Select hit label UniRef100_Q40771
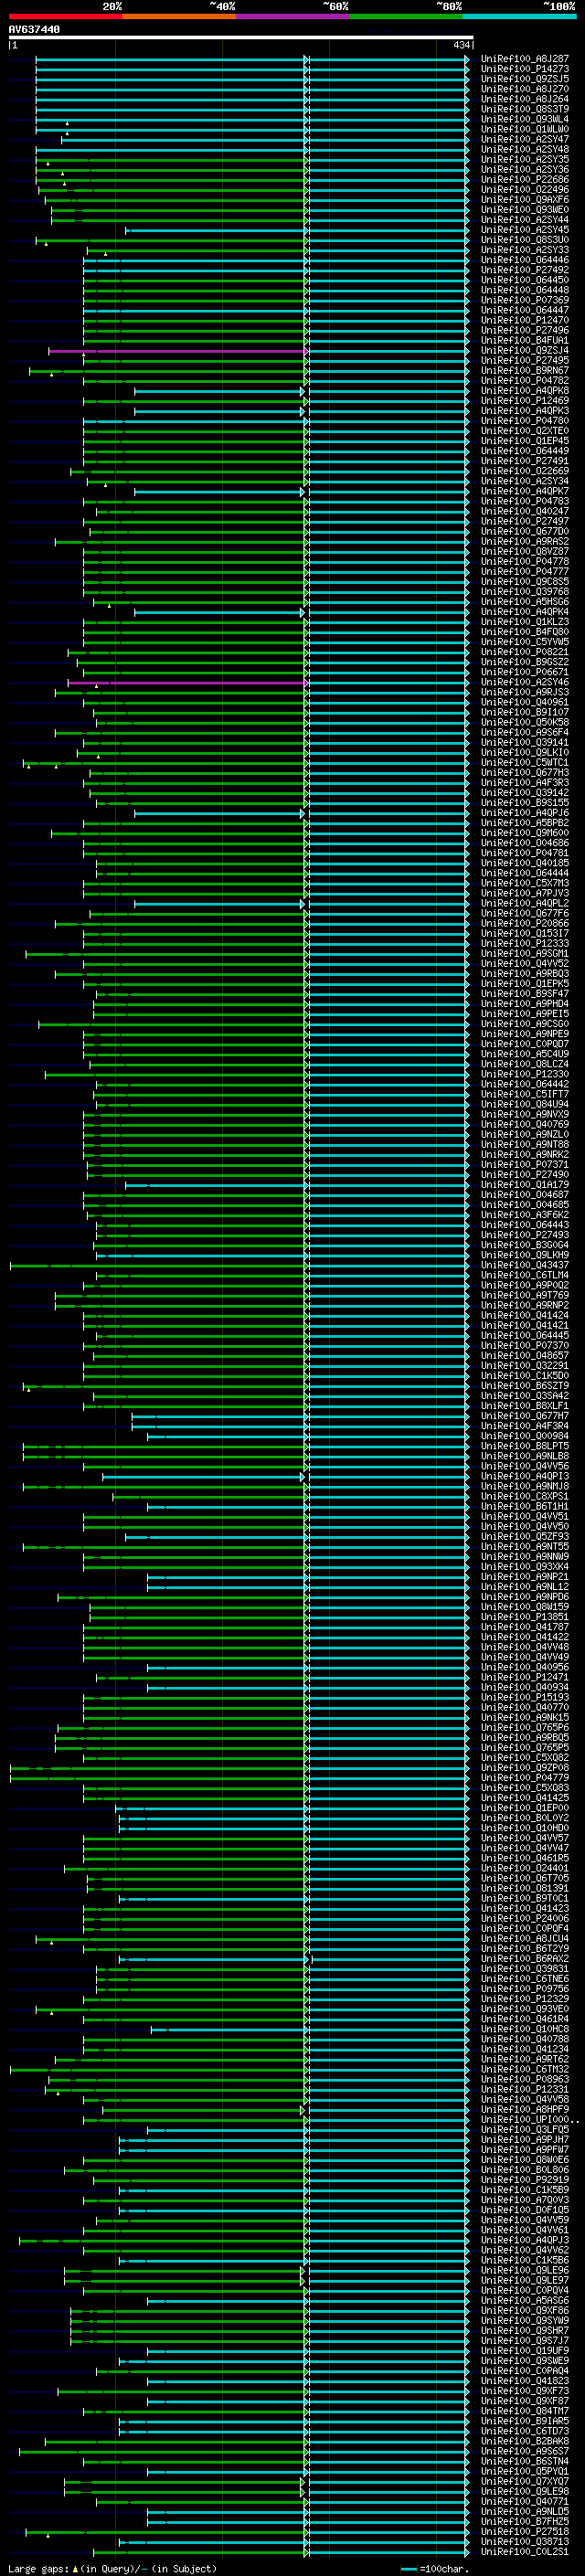Viewport: 585px width, 2576px height. [525, 2502]
